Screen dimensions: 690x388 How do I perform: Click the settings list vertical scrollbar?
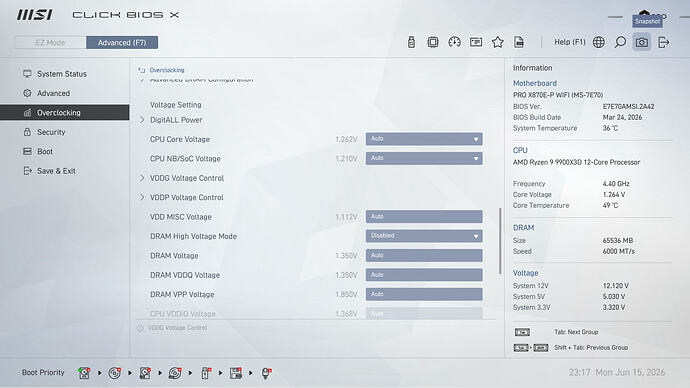click(500, 242)
